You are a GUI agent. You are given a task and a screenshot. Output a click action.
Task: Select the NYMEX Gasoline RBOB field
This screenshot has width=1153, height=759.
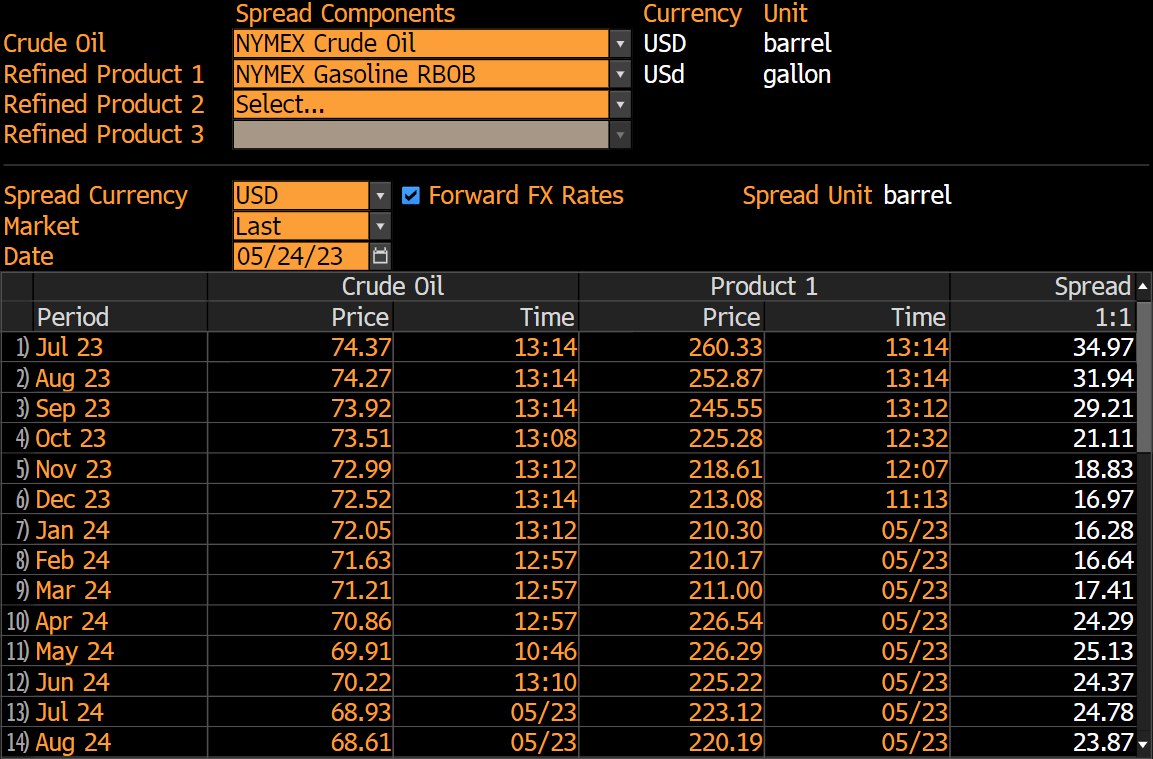421,74
